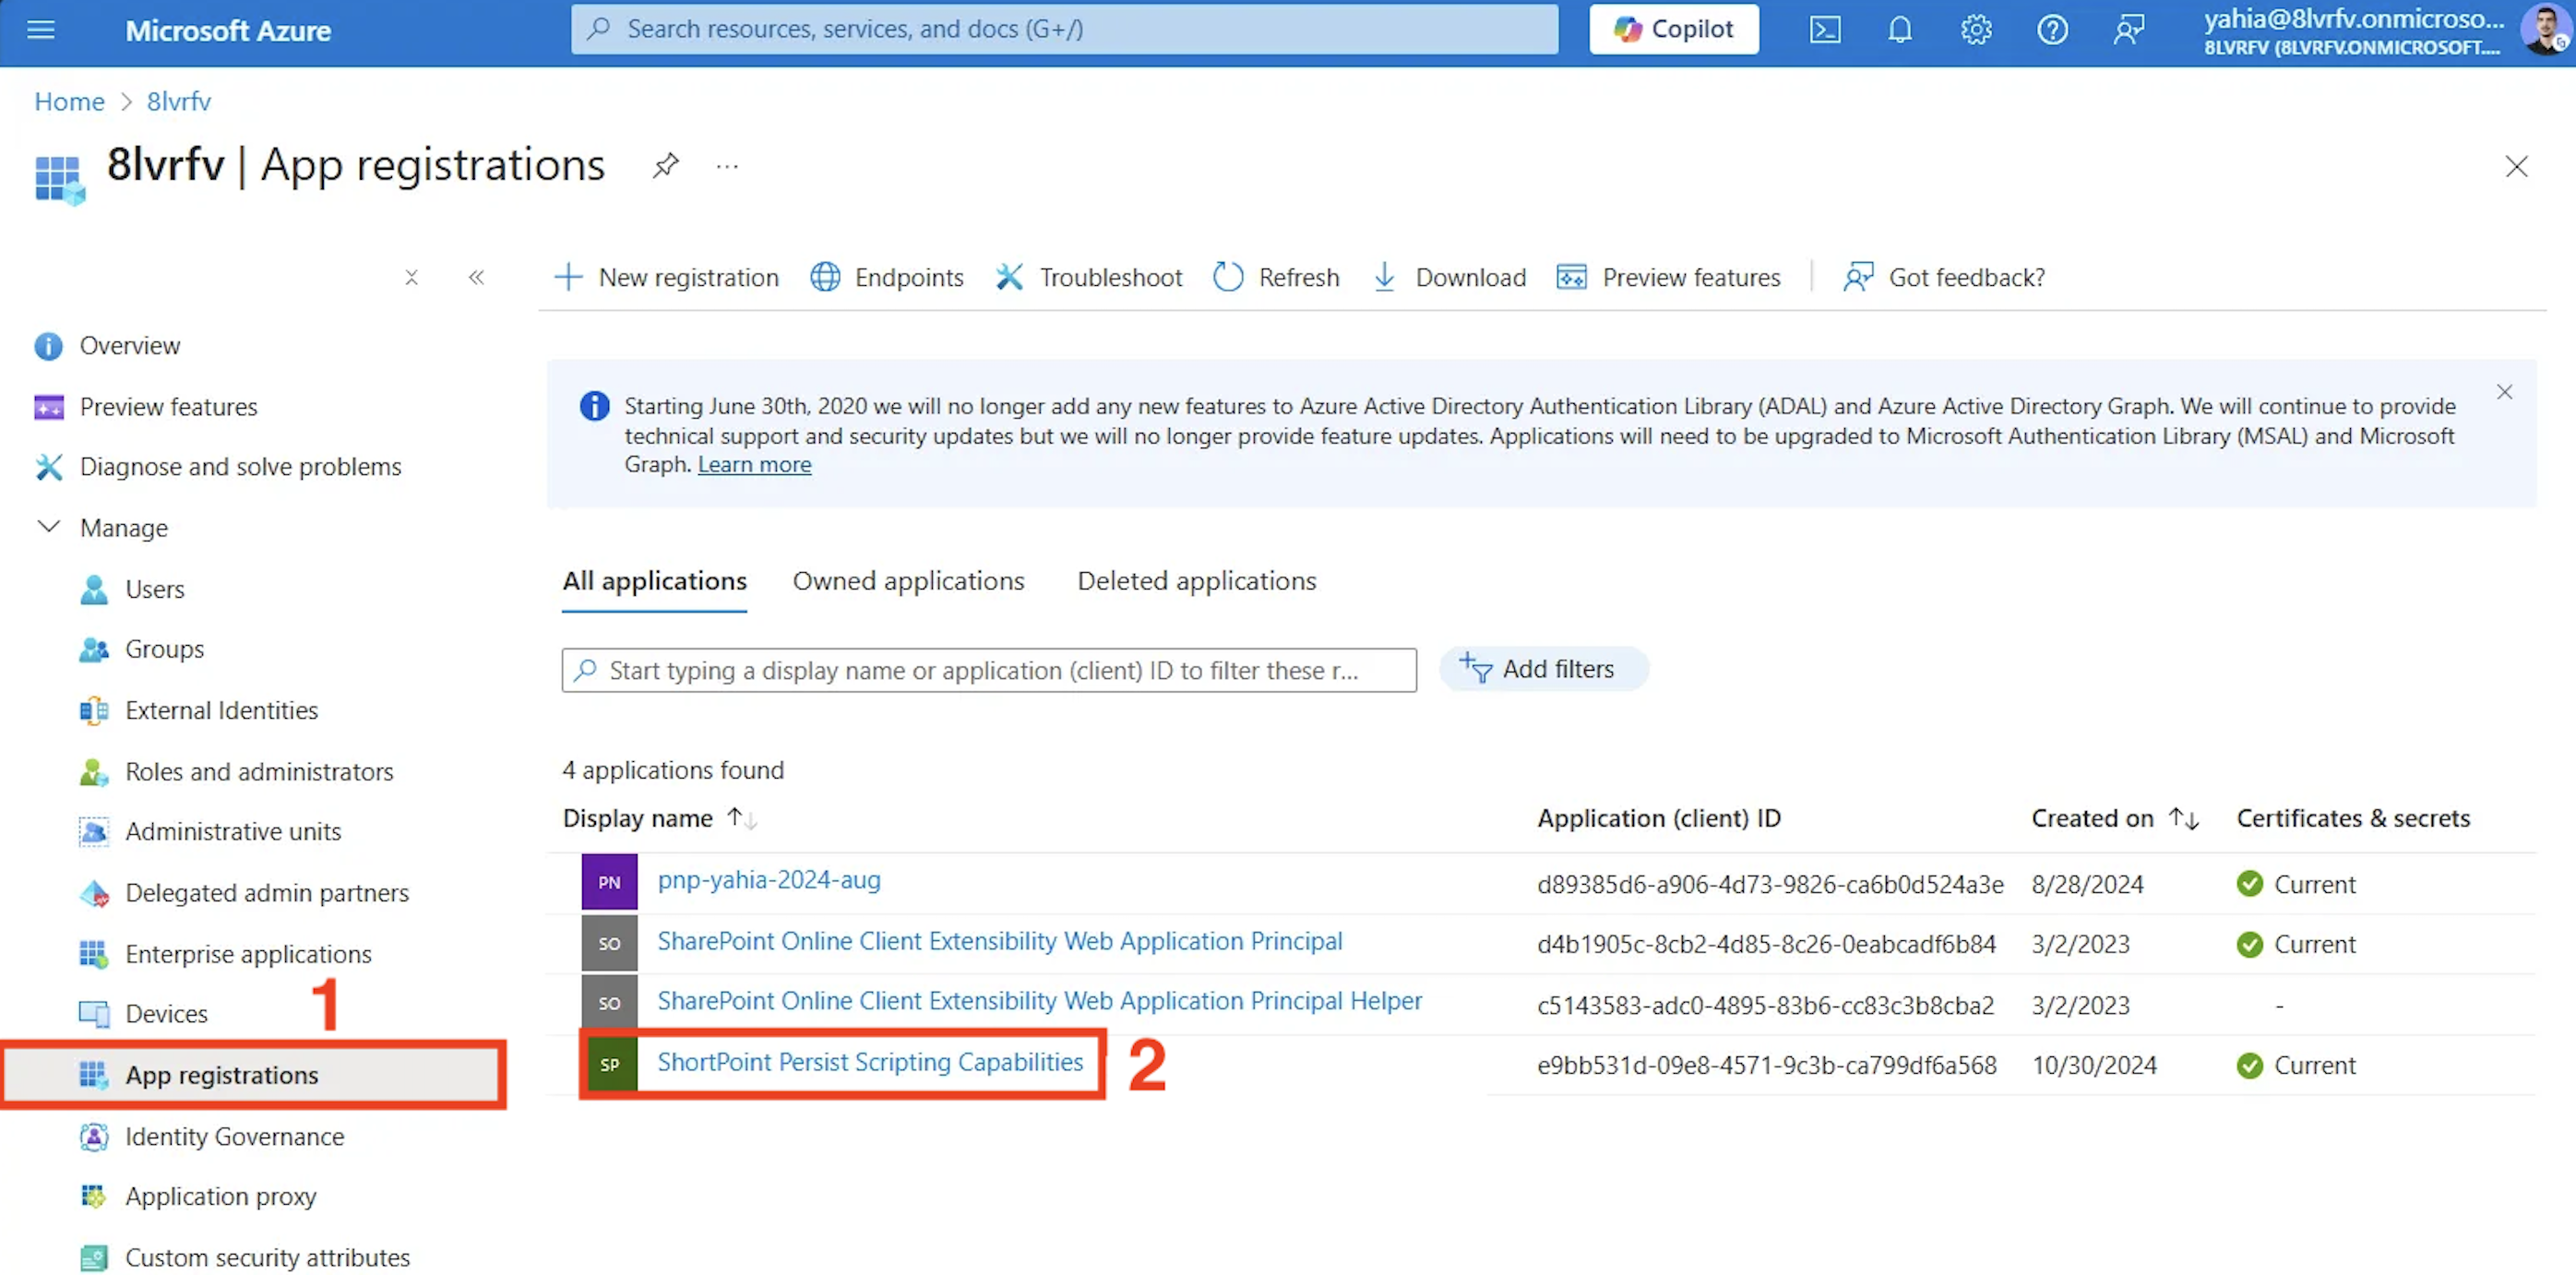This screenshot has width=2576, height=1275.
Task: Open the notifications bell
Action: click(1899, 30)
